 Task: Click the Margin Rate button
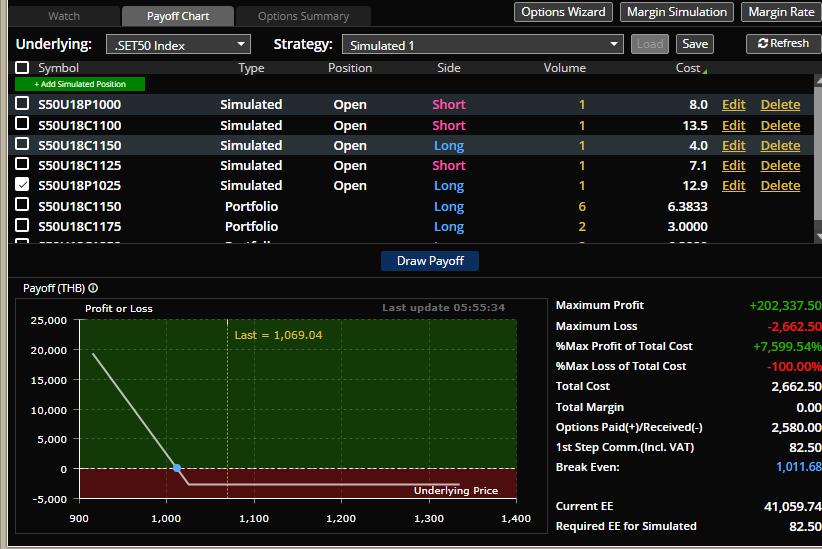781,12
